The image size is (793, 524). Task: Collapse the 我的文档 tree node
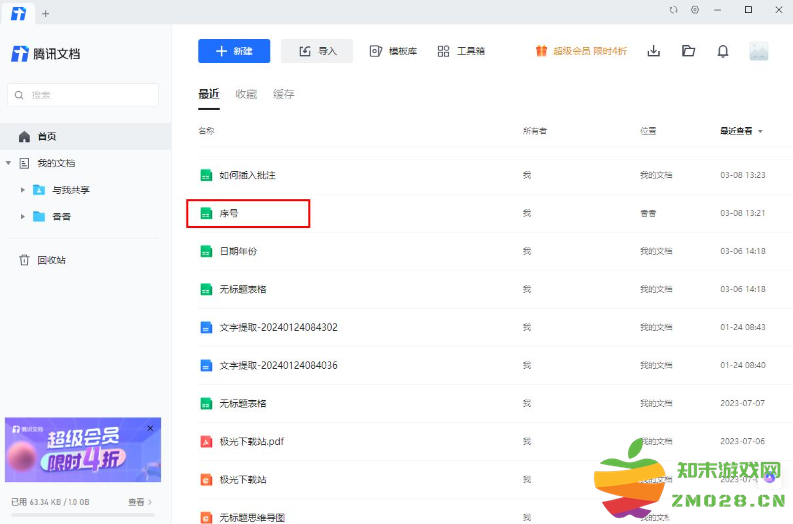point(8,163)
